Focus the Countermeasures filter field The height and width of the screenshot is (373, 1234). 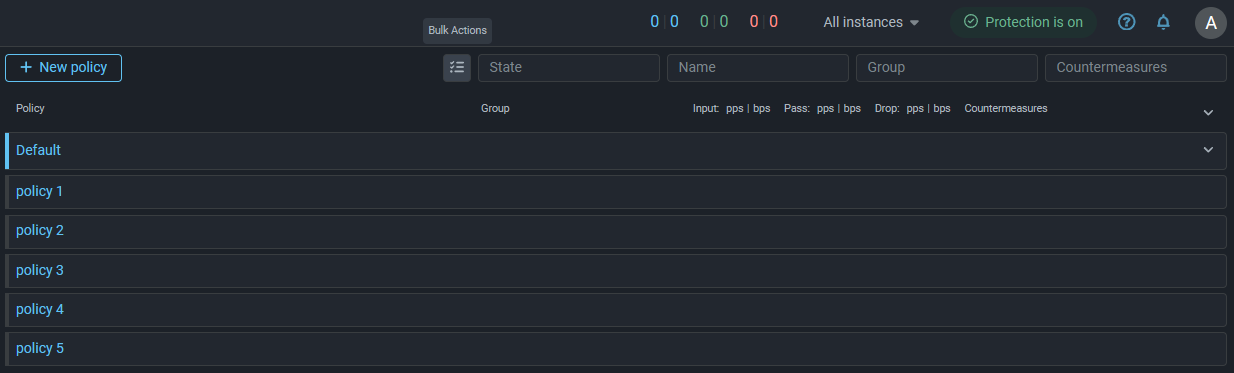pyautogui.click(x=1136, y=68)
